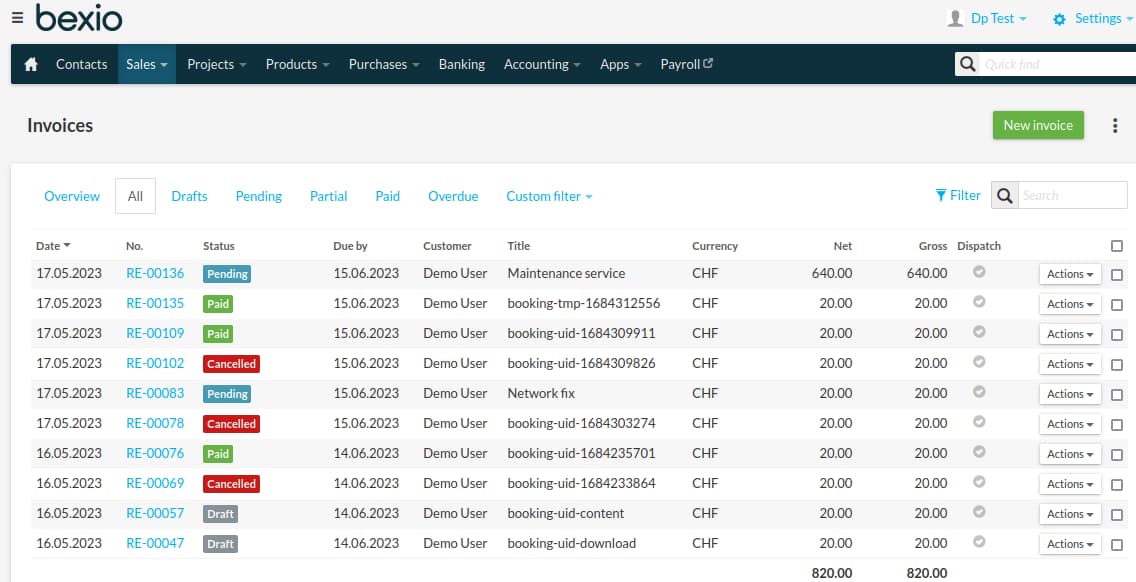
Task: Sort table by the Date column header
Action: point(53,246)
